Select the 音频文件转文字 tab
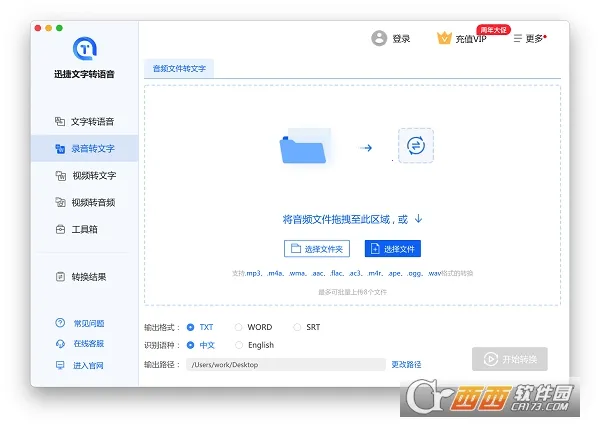Screen dimensions: 600x427 tap(179, 69)
